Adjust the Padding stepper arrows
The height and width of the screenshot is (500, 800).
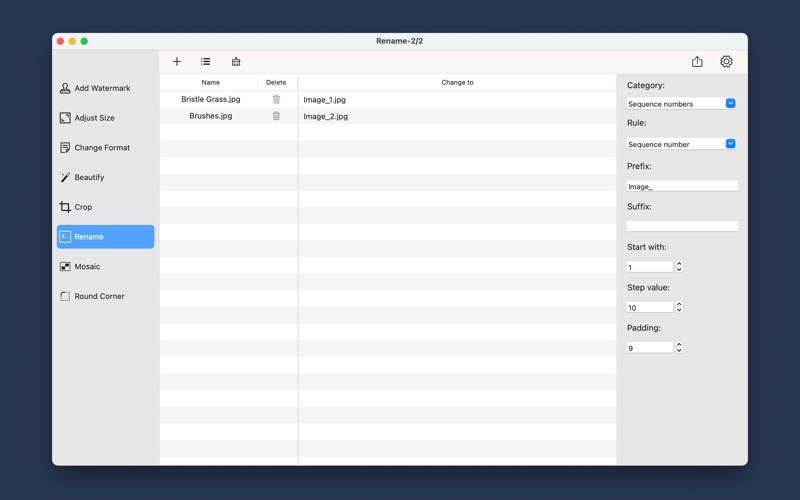(679, 348)
